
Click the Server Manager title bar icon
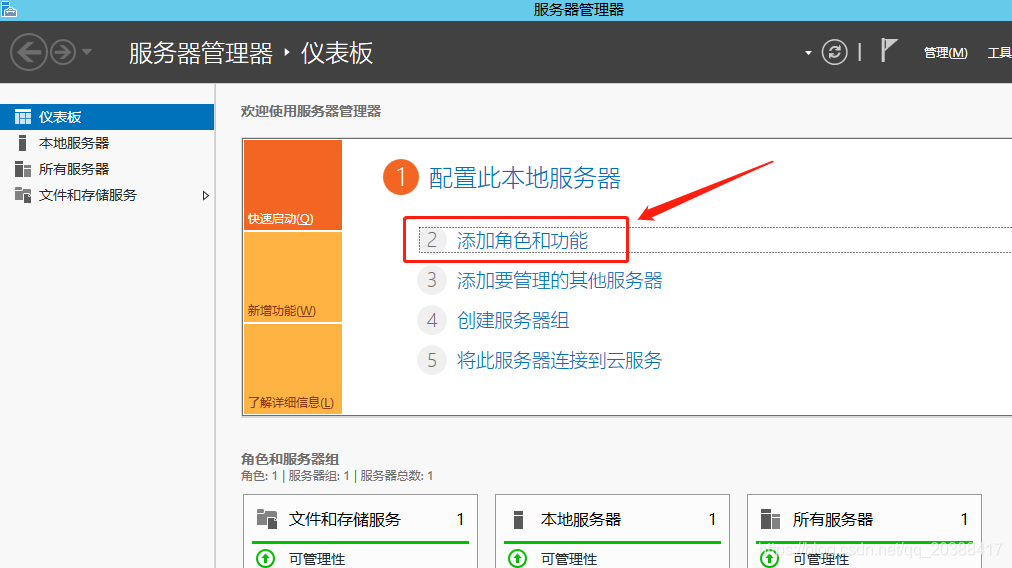[x=8, y=9]
